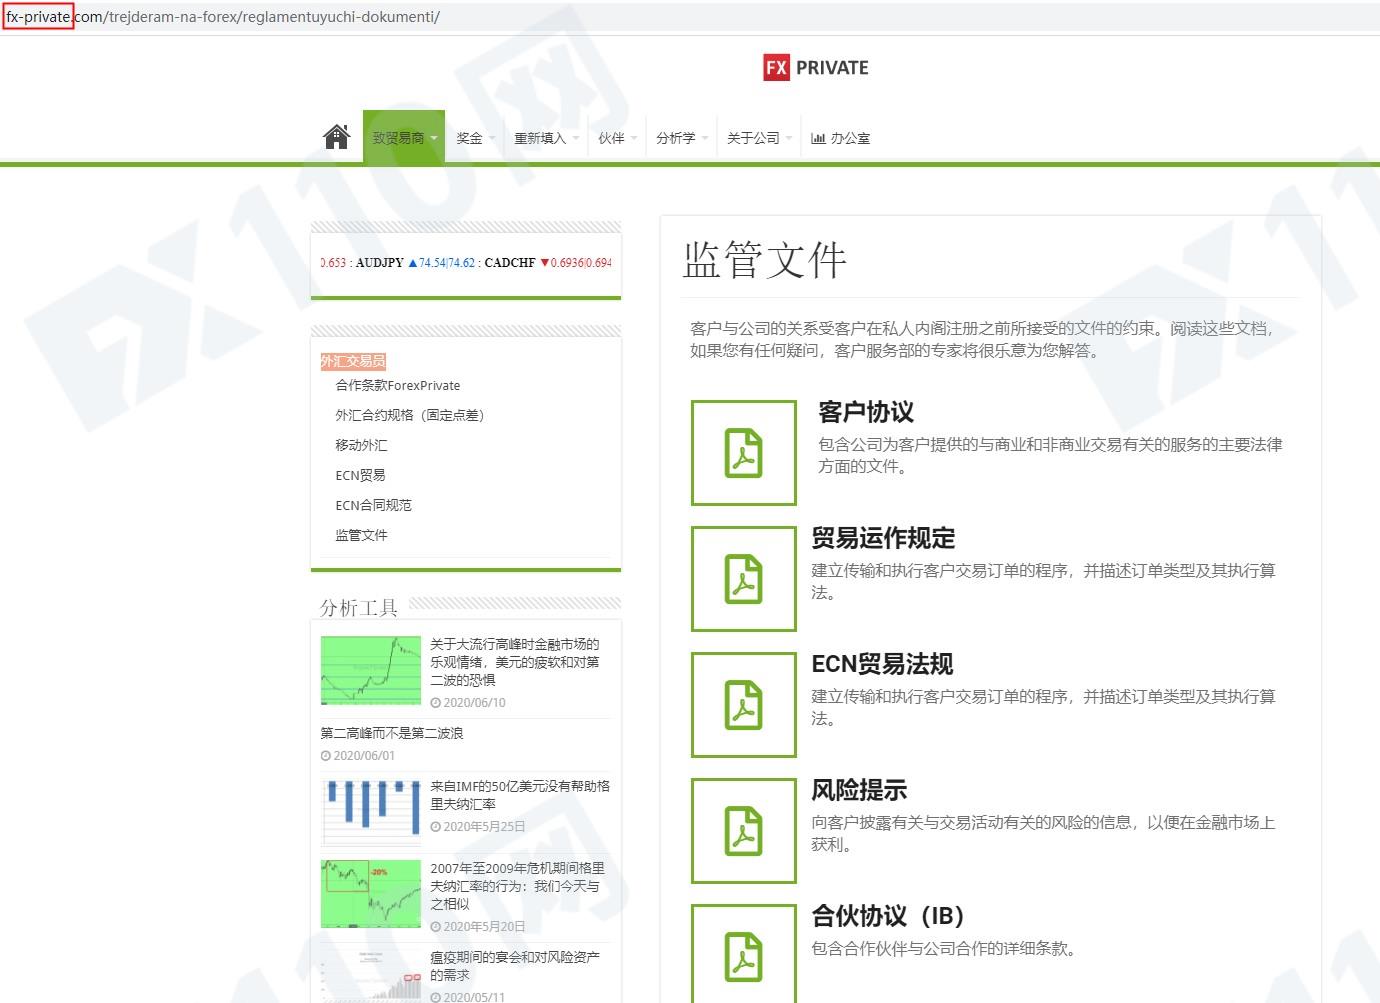Click the 监管文件 page title
This screenshot has width=1380, height=1003.
coord(765,260)
